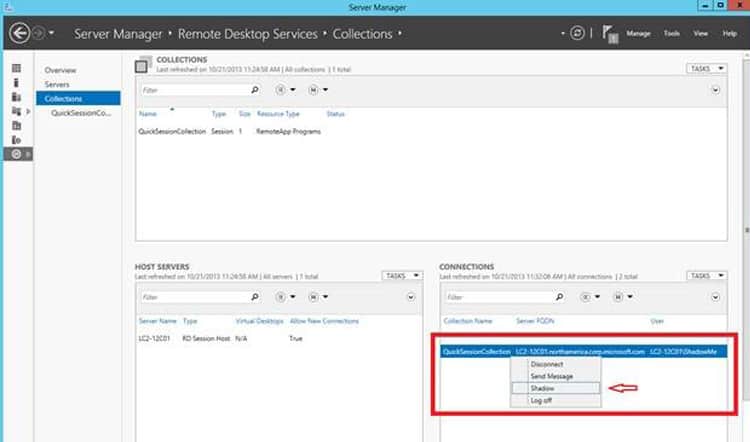750x442 pixels.
Task: Choose Log off from the context menu
Action: 556,400
